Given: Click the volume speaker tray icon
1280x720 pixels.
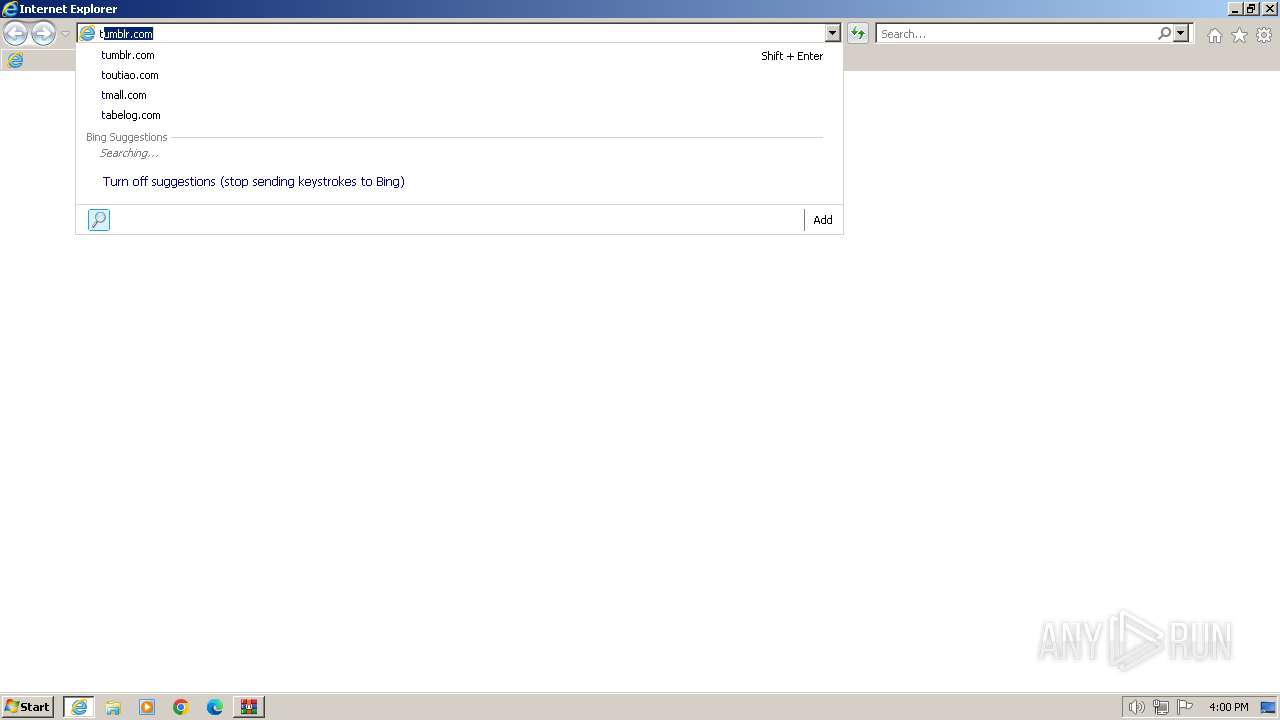Looking at the screenshot, I should [x=1136, y=707].
